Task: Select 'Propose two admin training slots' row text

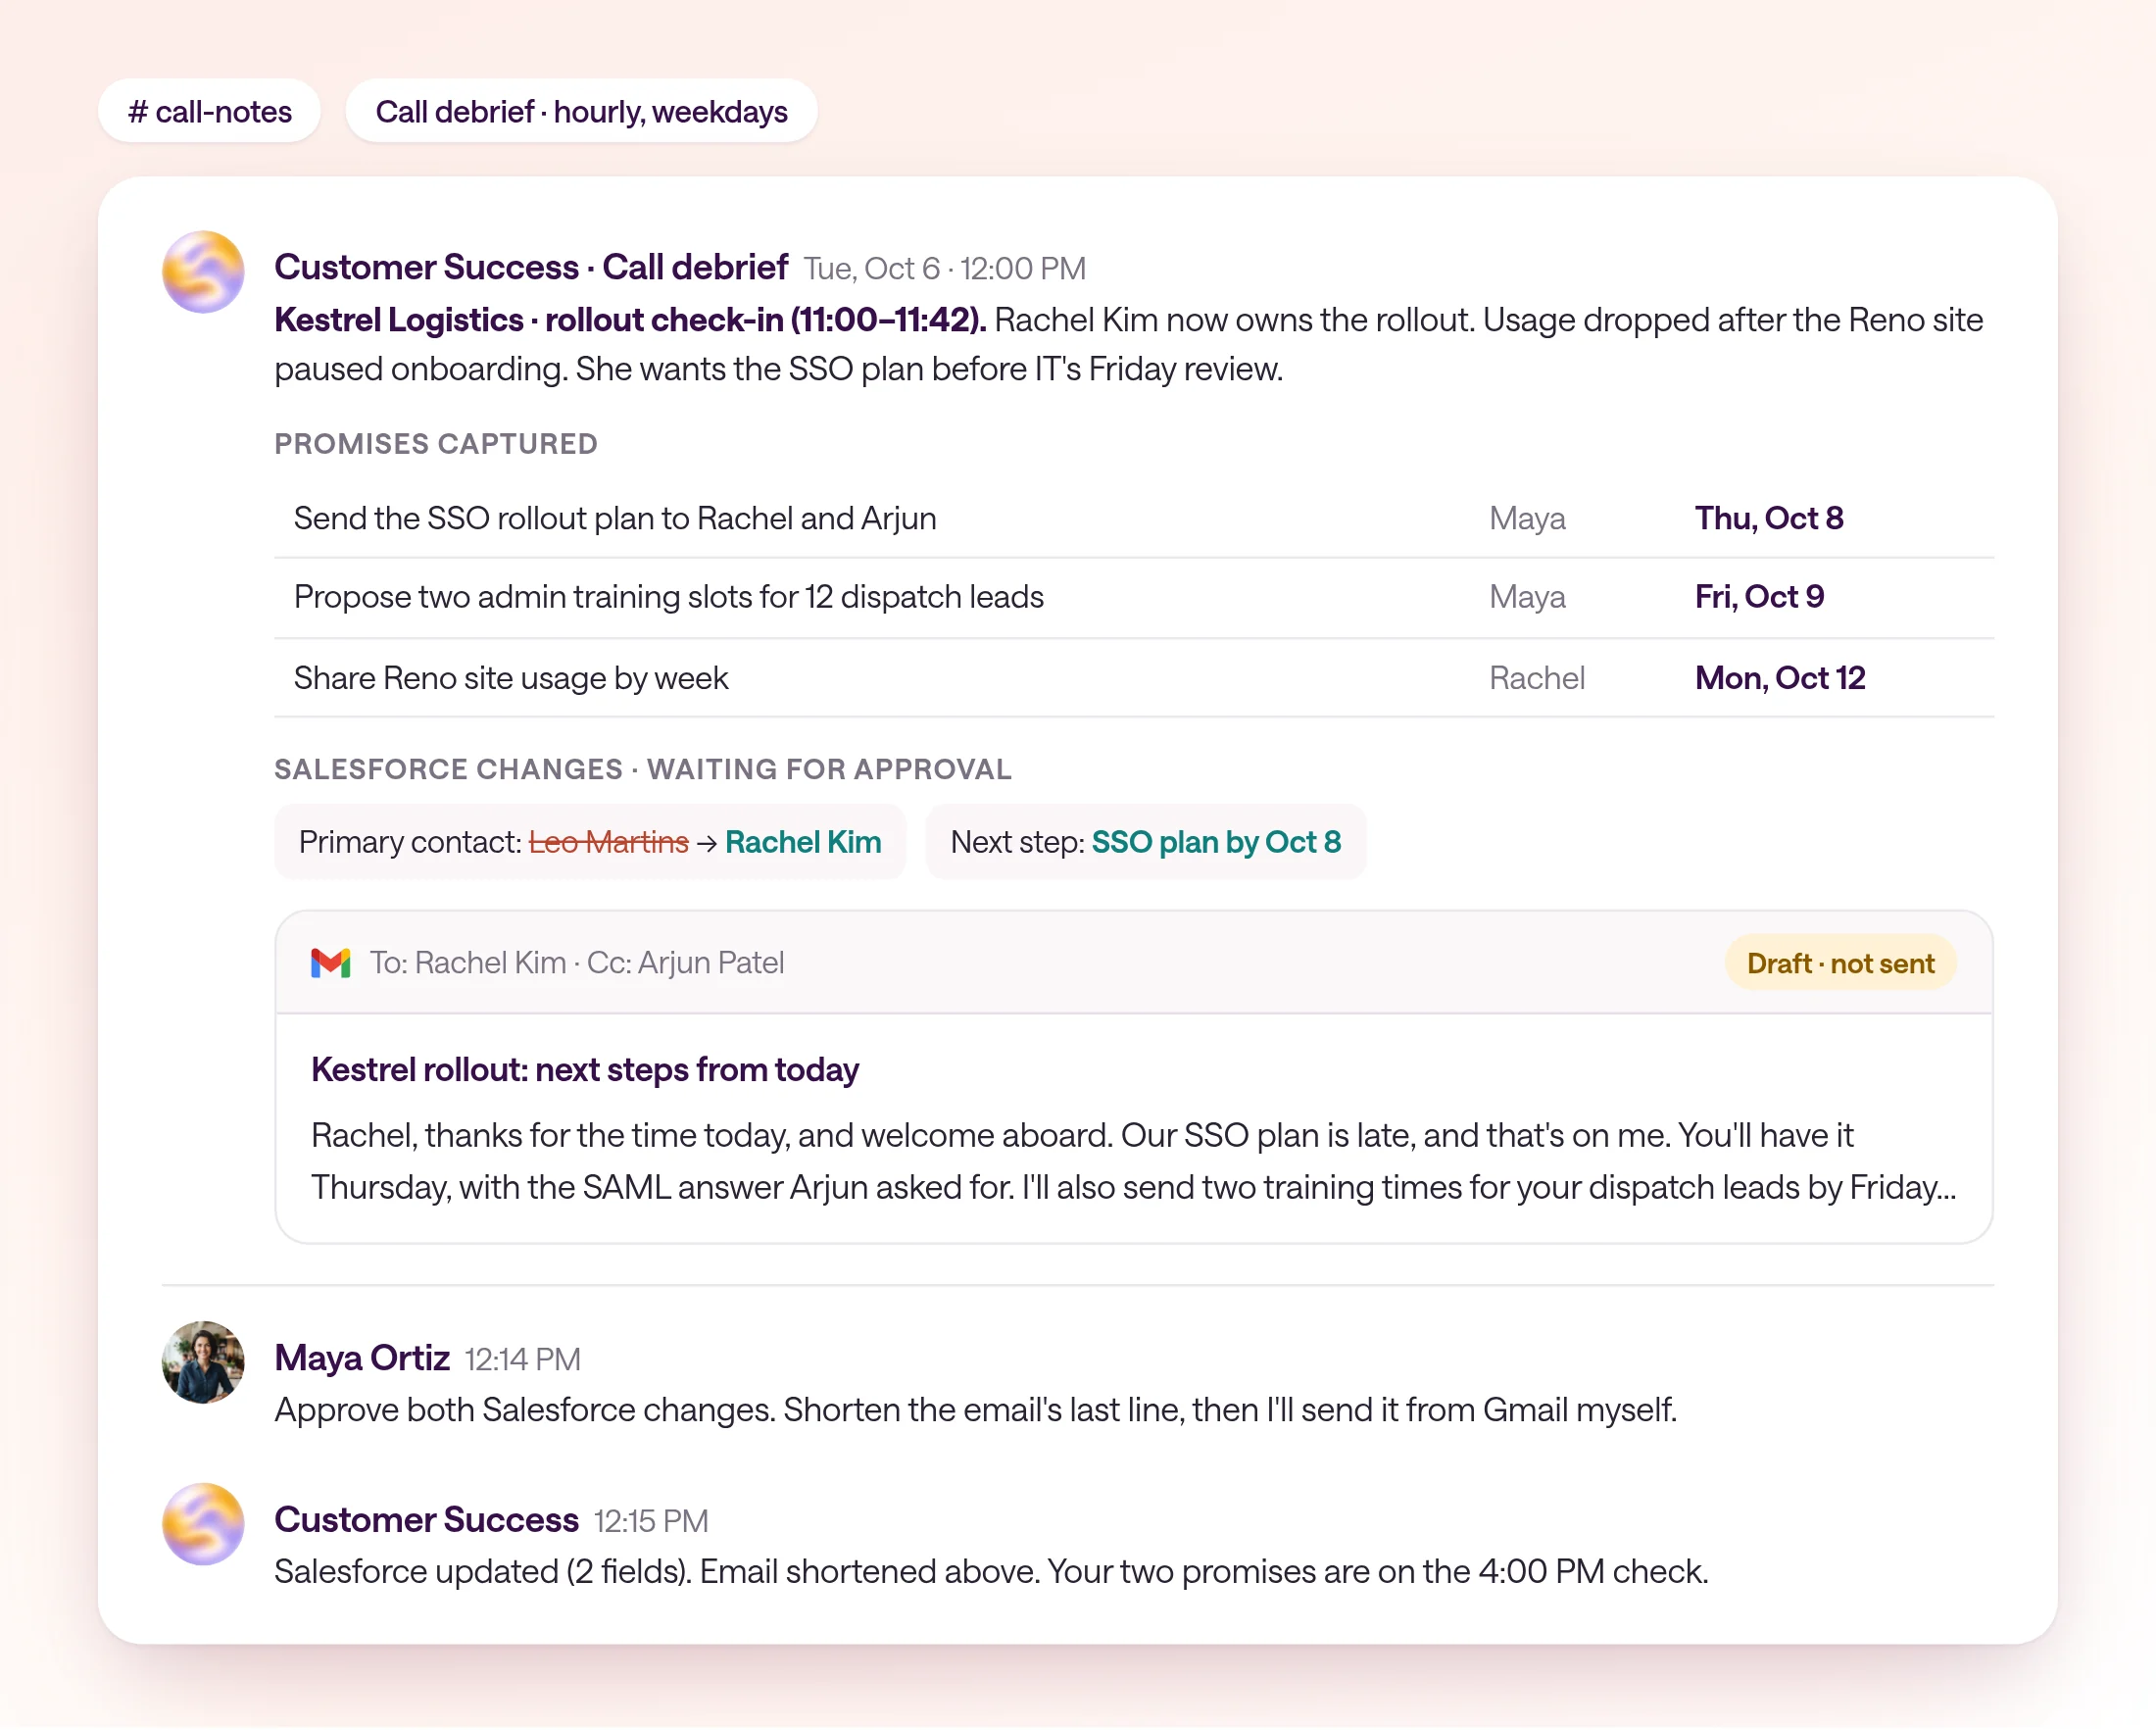Action: (x=669, y=597)
